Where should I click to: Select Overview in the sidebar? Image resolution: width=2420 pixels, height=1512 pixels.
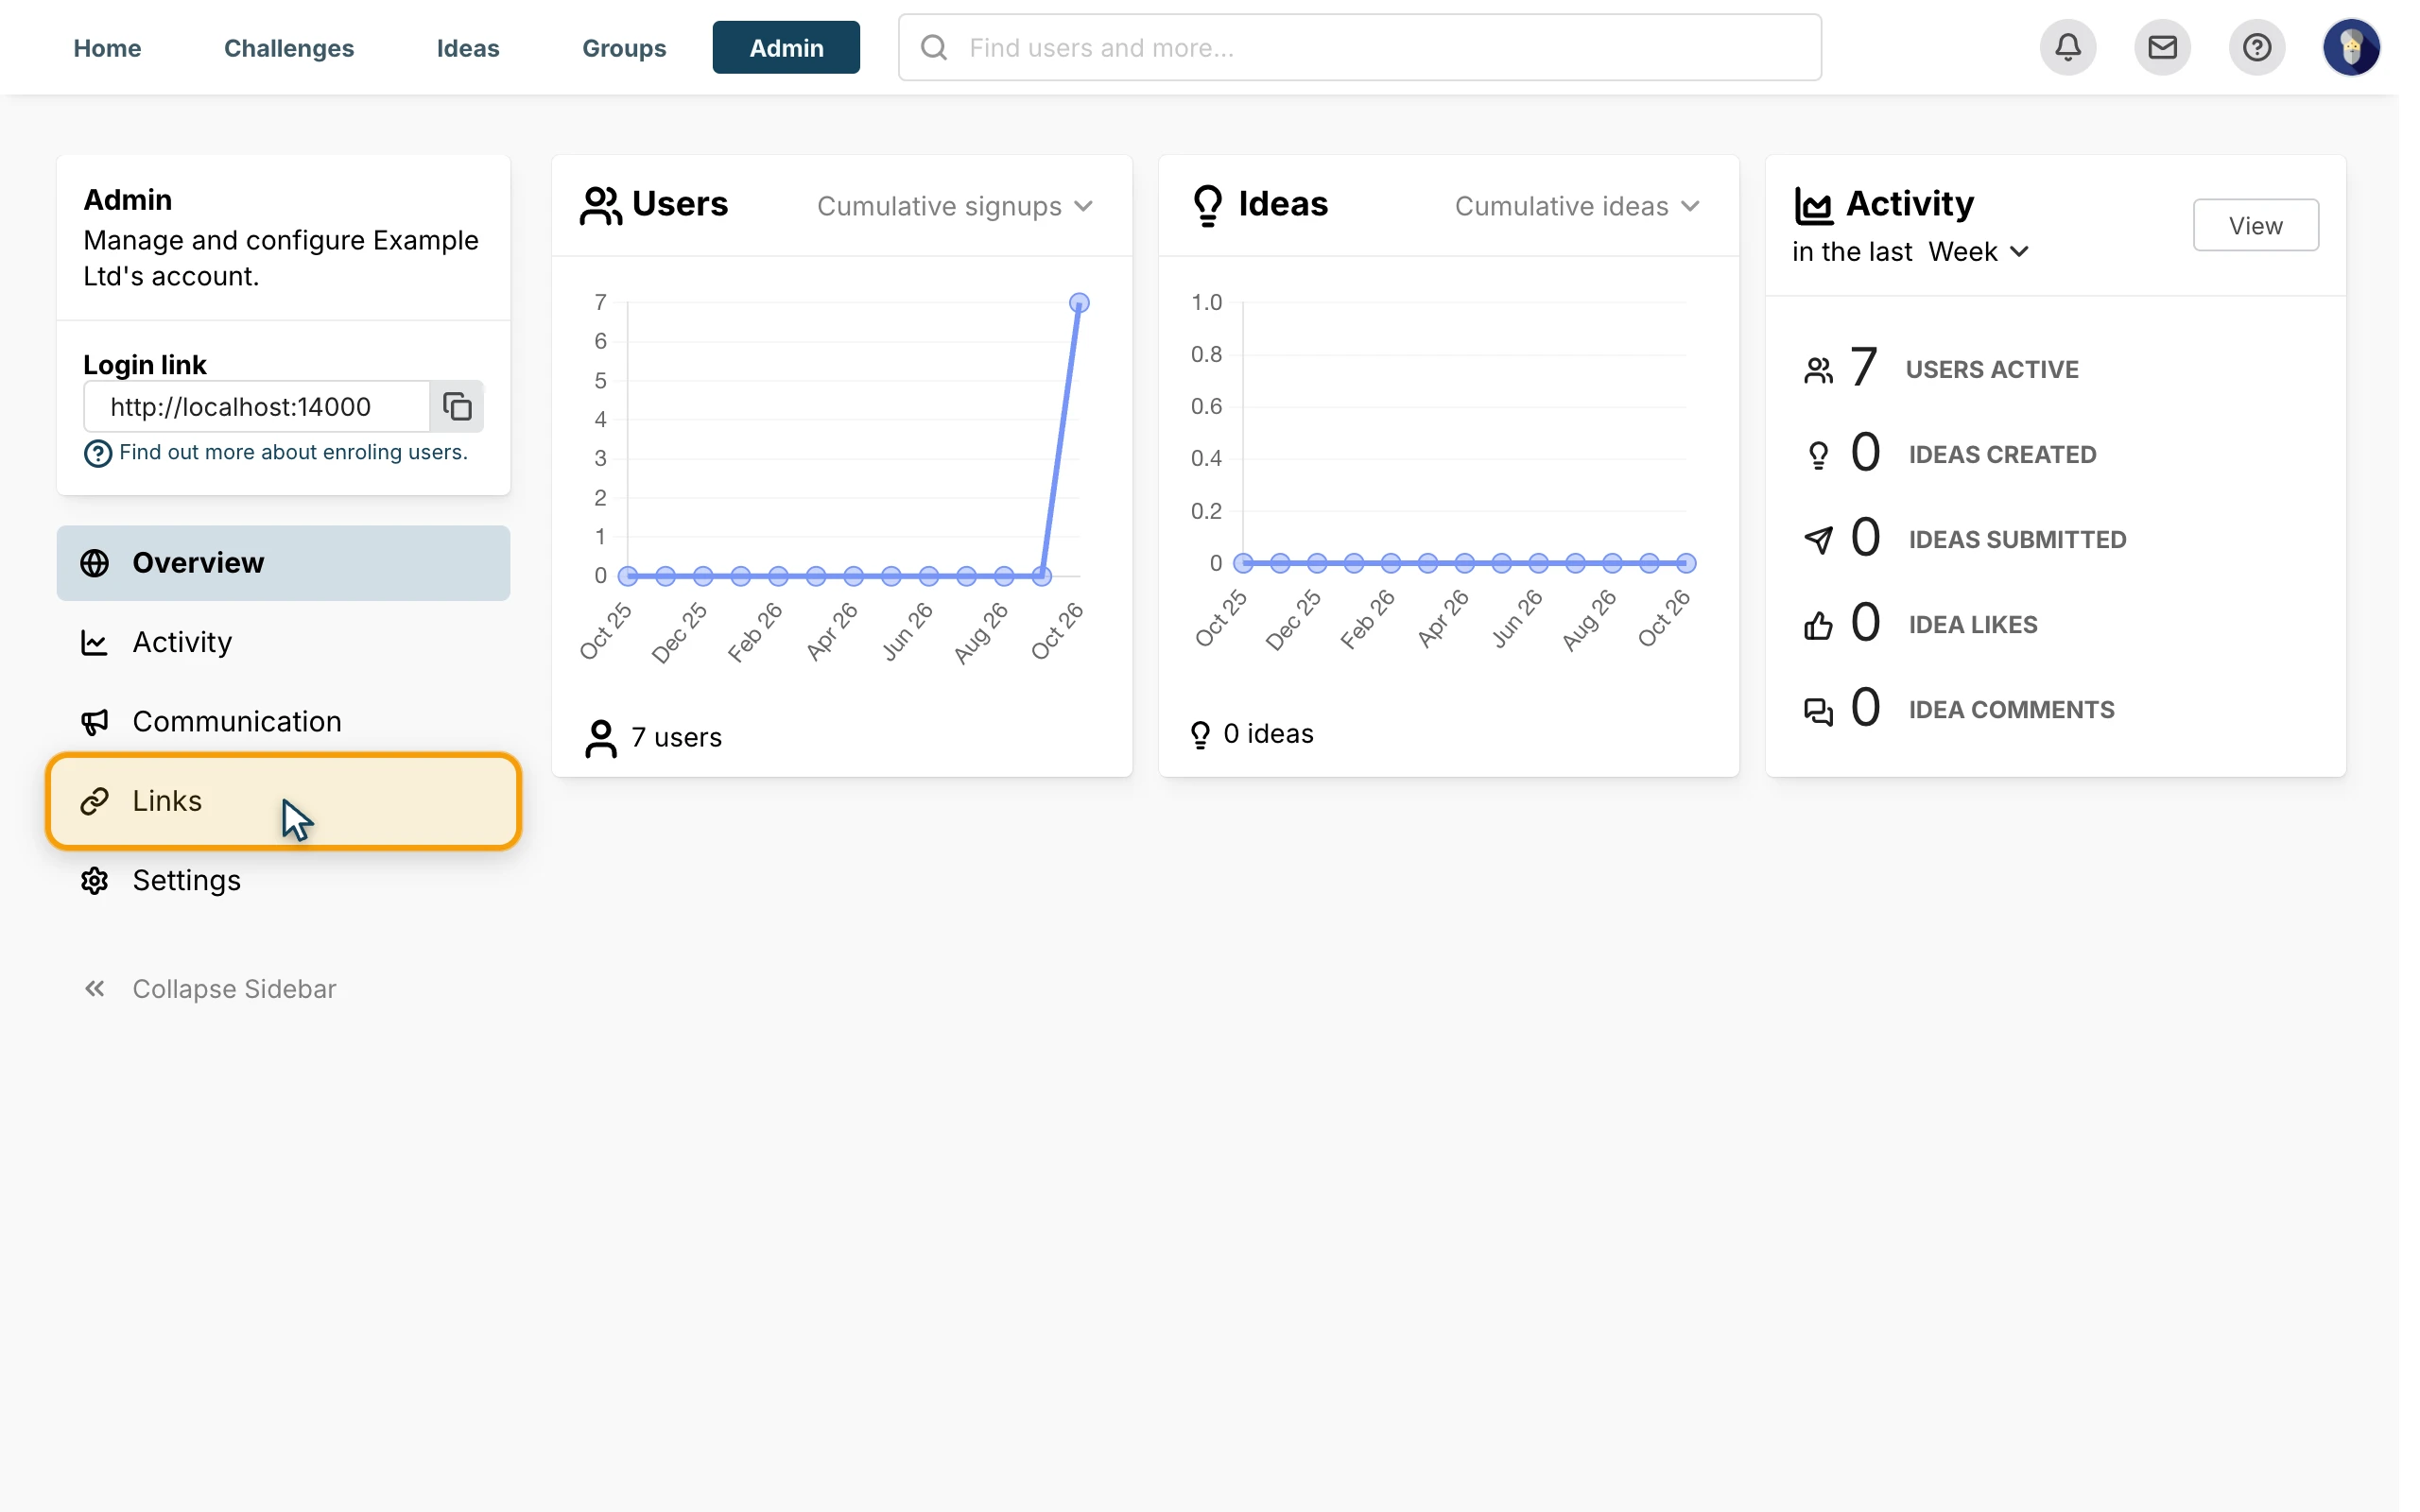(283, 563)
